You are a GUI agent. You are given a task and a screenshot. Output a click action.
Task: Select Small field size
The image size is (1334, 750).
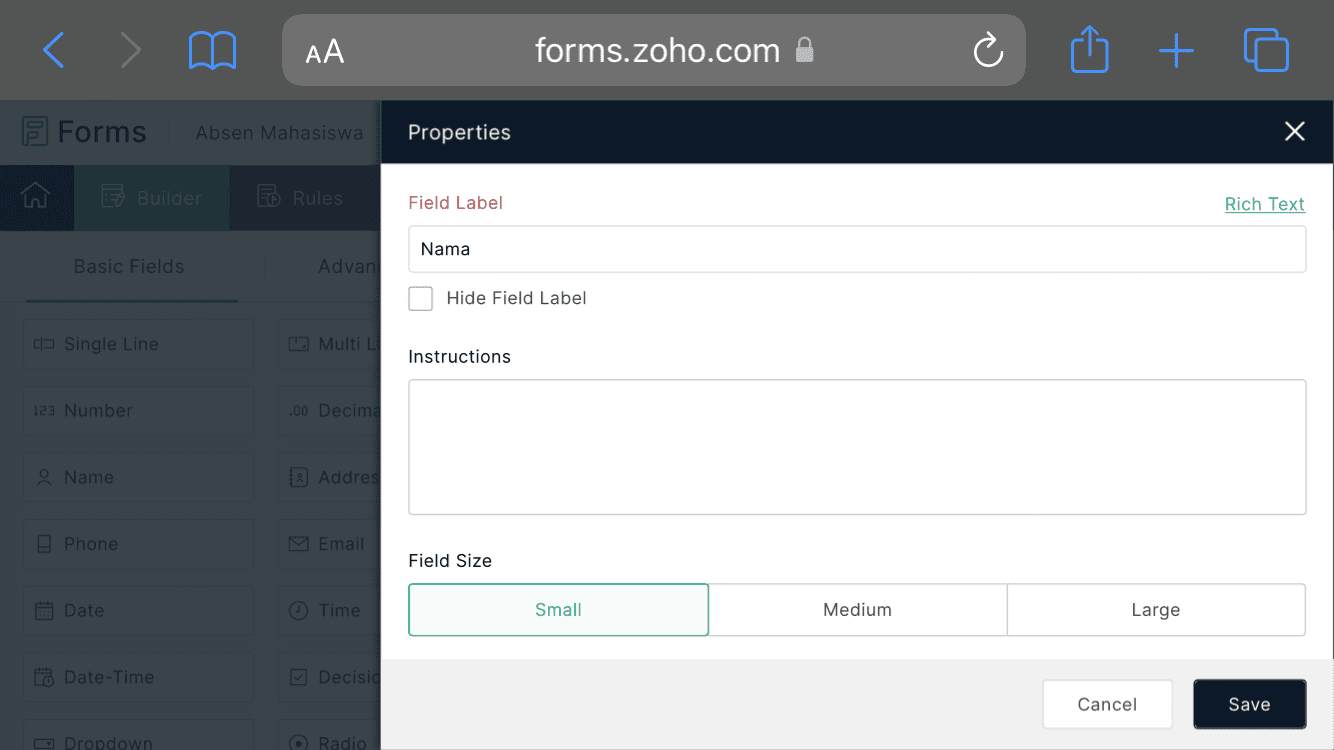pyautogui.click(x=558, y=610)
